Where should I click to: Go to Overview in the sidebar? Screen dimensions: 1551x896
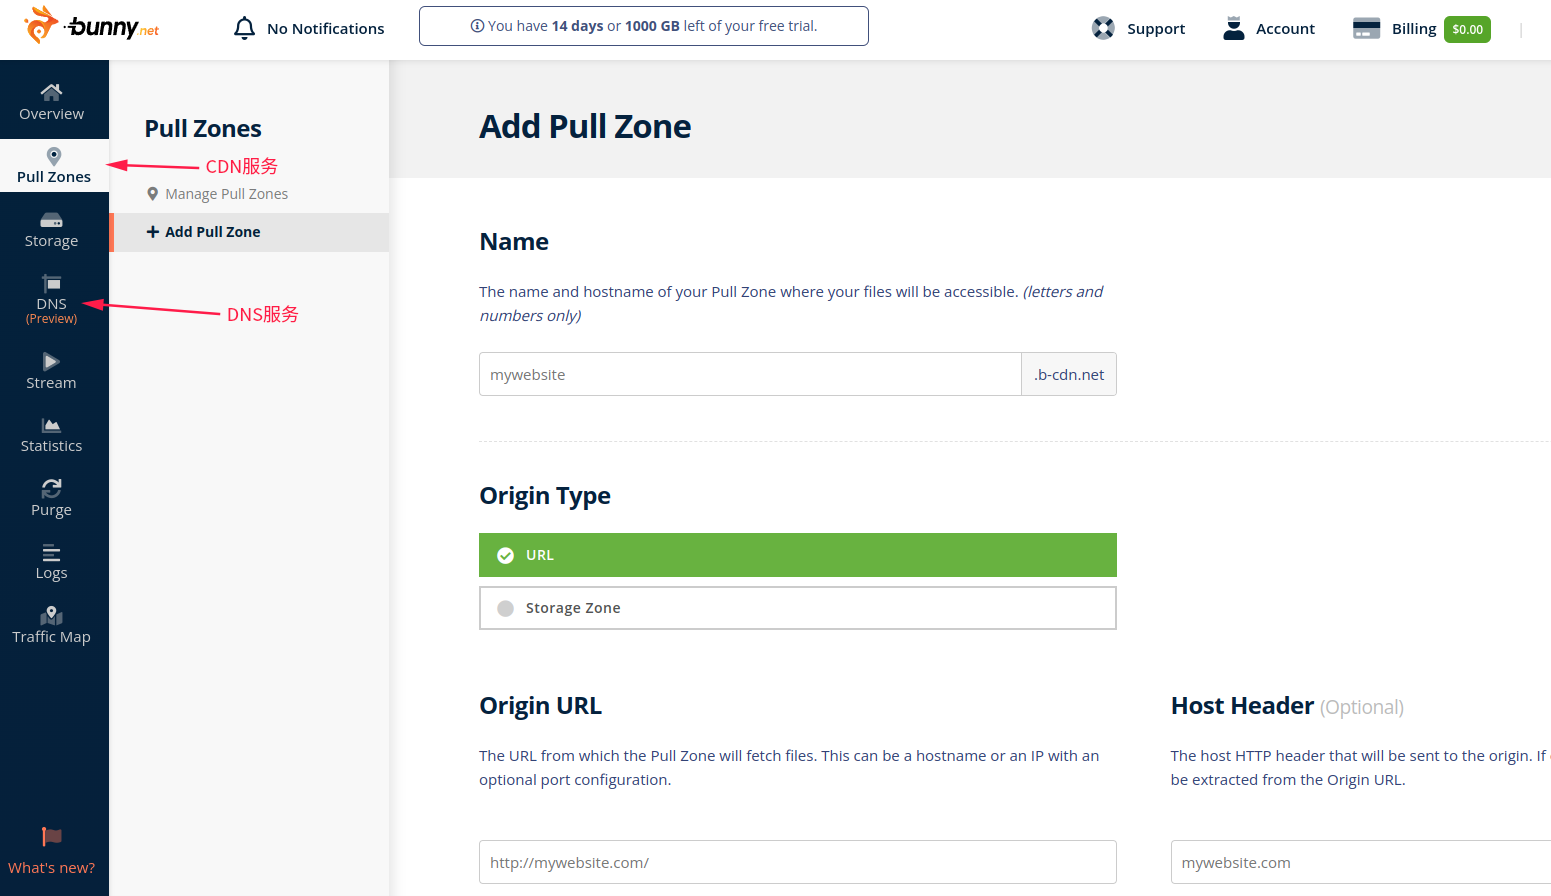click(52, 102)
